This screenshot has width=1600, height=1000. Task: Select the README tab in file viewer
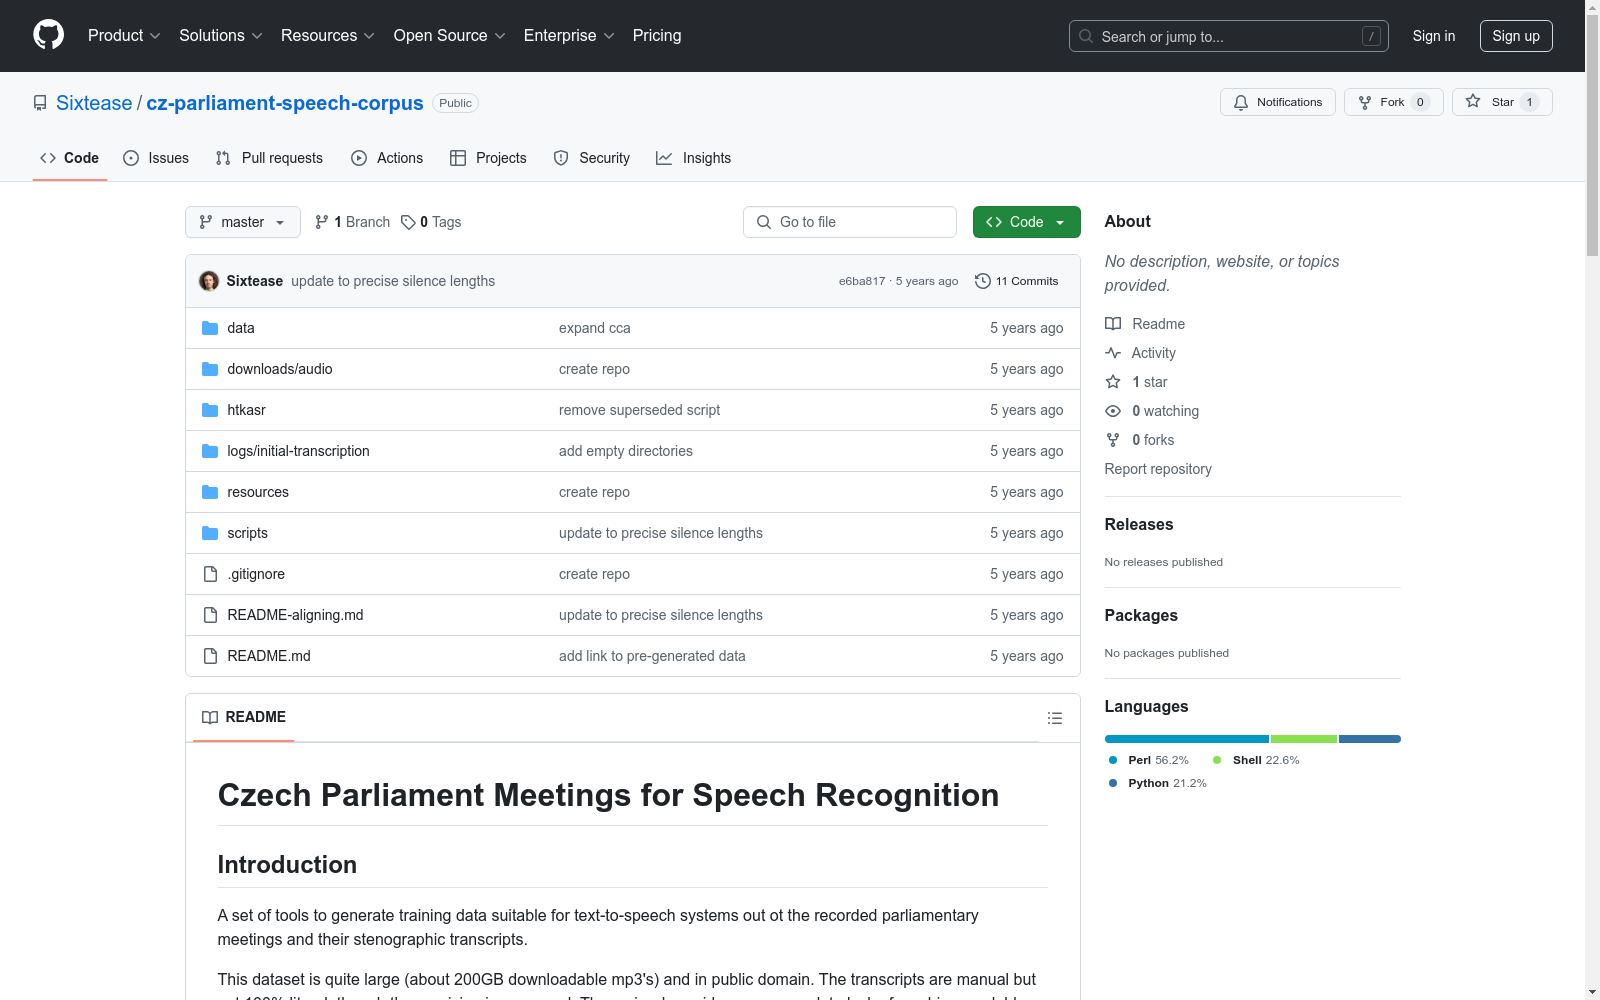(x=244, y=717)
